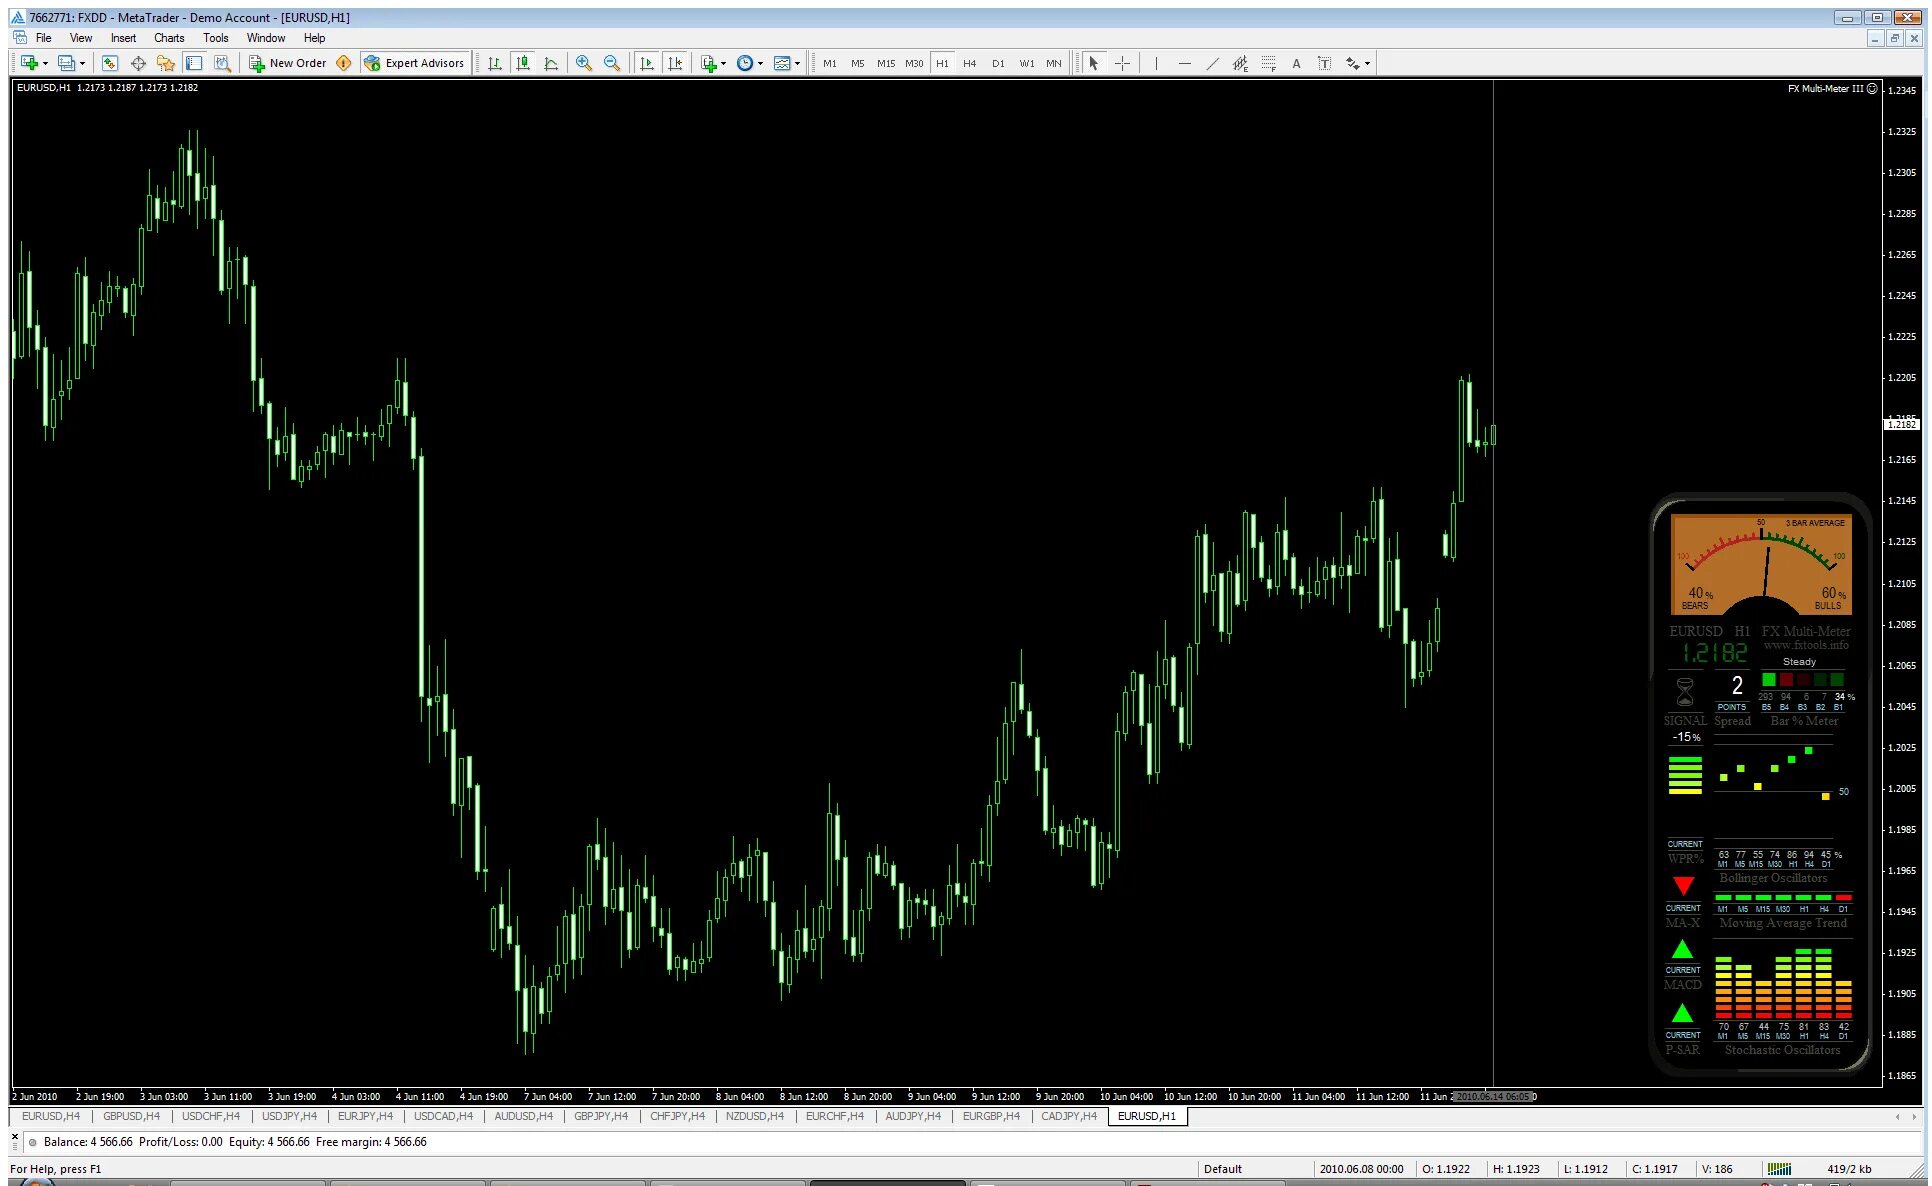
Task: Click the Expert Advisors button
Action: [x=414, y=62]
